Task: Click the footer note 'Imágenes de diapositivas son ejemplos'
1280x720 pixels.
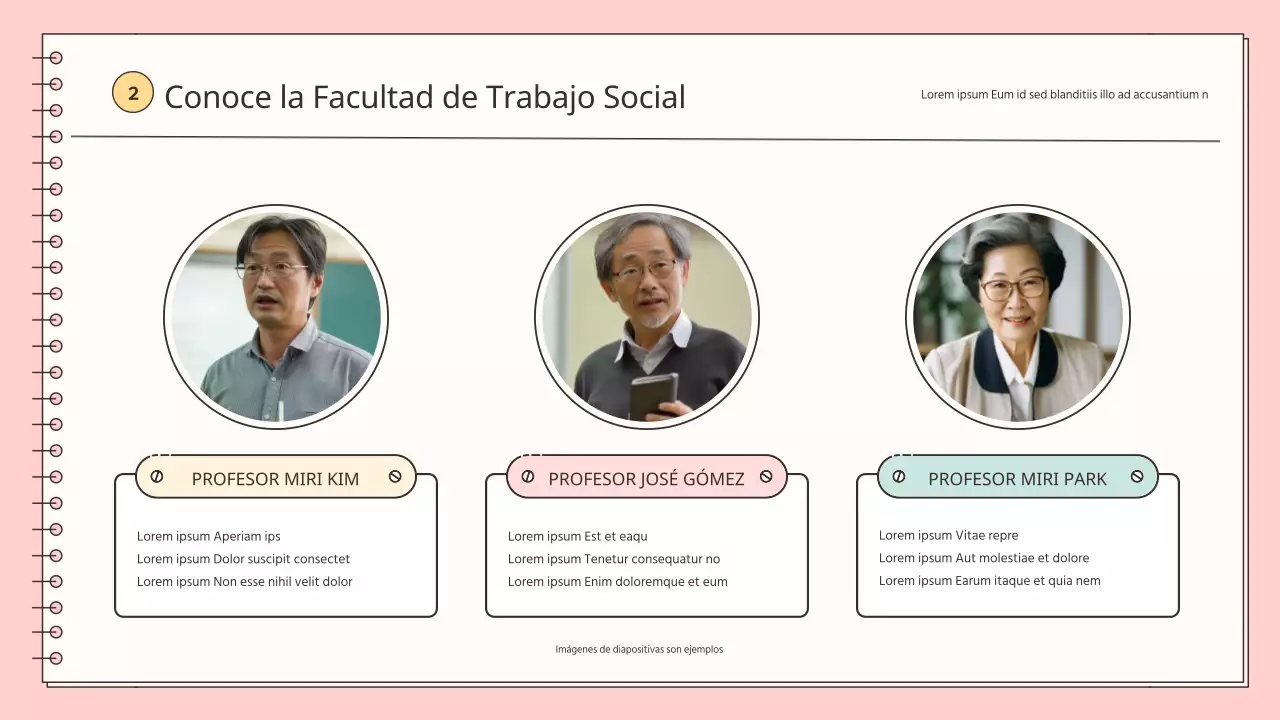Action: pos(639,650)
